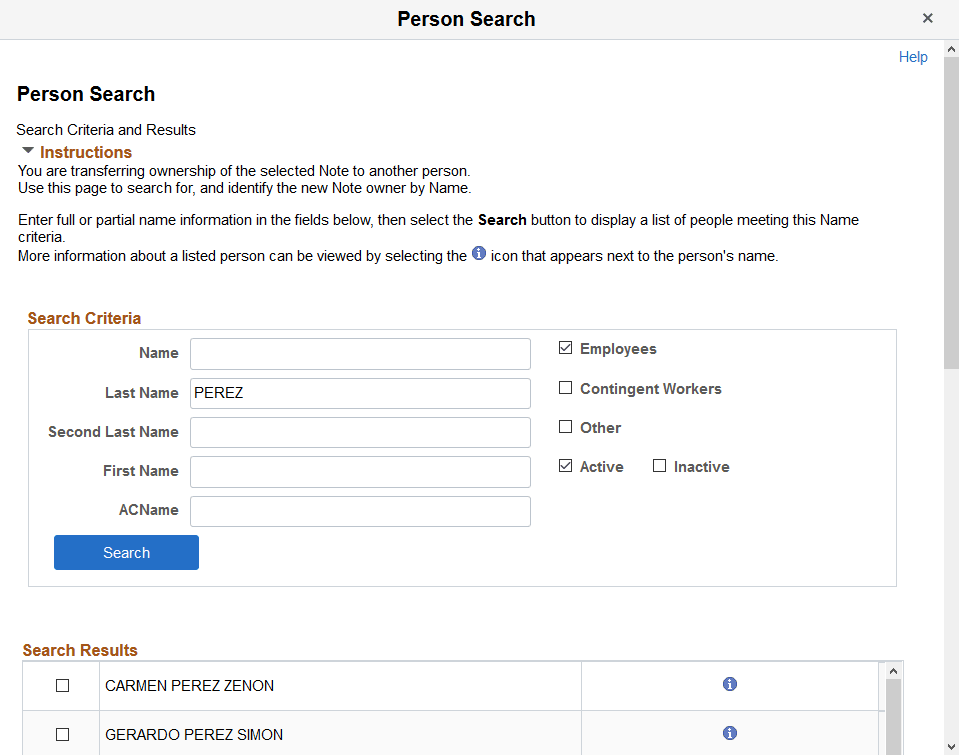Click info icon for GERARDO PEREZ SIMON

pyautogui.click(x=730, y=734)
